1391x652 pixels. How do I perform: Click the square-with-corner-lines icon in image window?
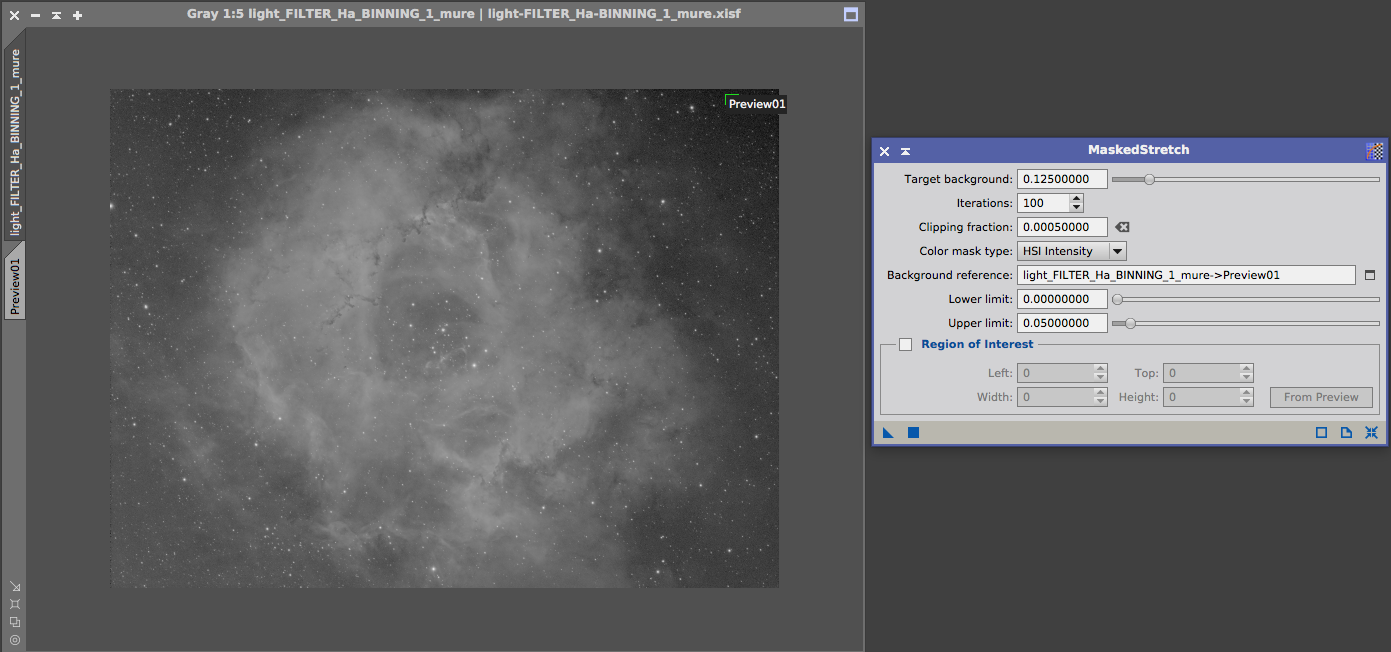15,604
